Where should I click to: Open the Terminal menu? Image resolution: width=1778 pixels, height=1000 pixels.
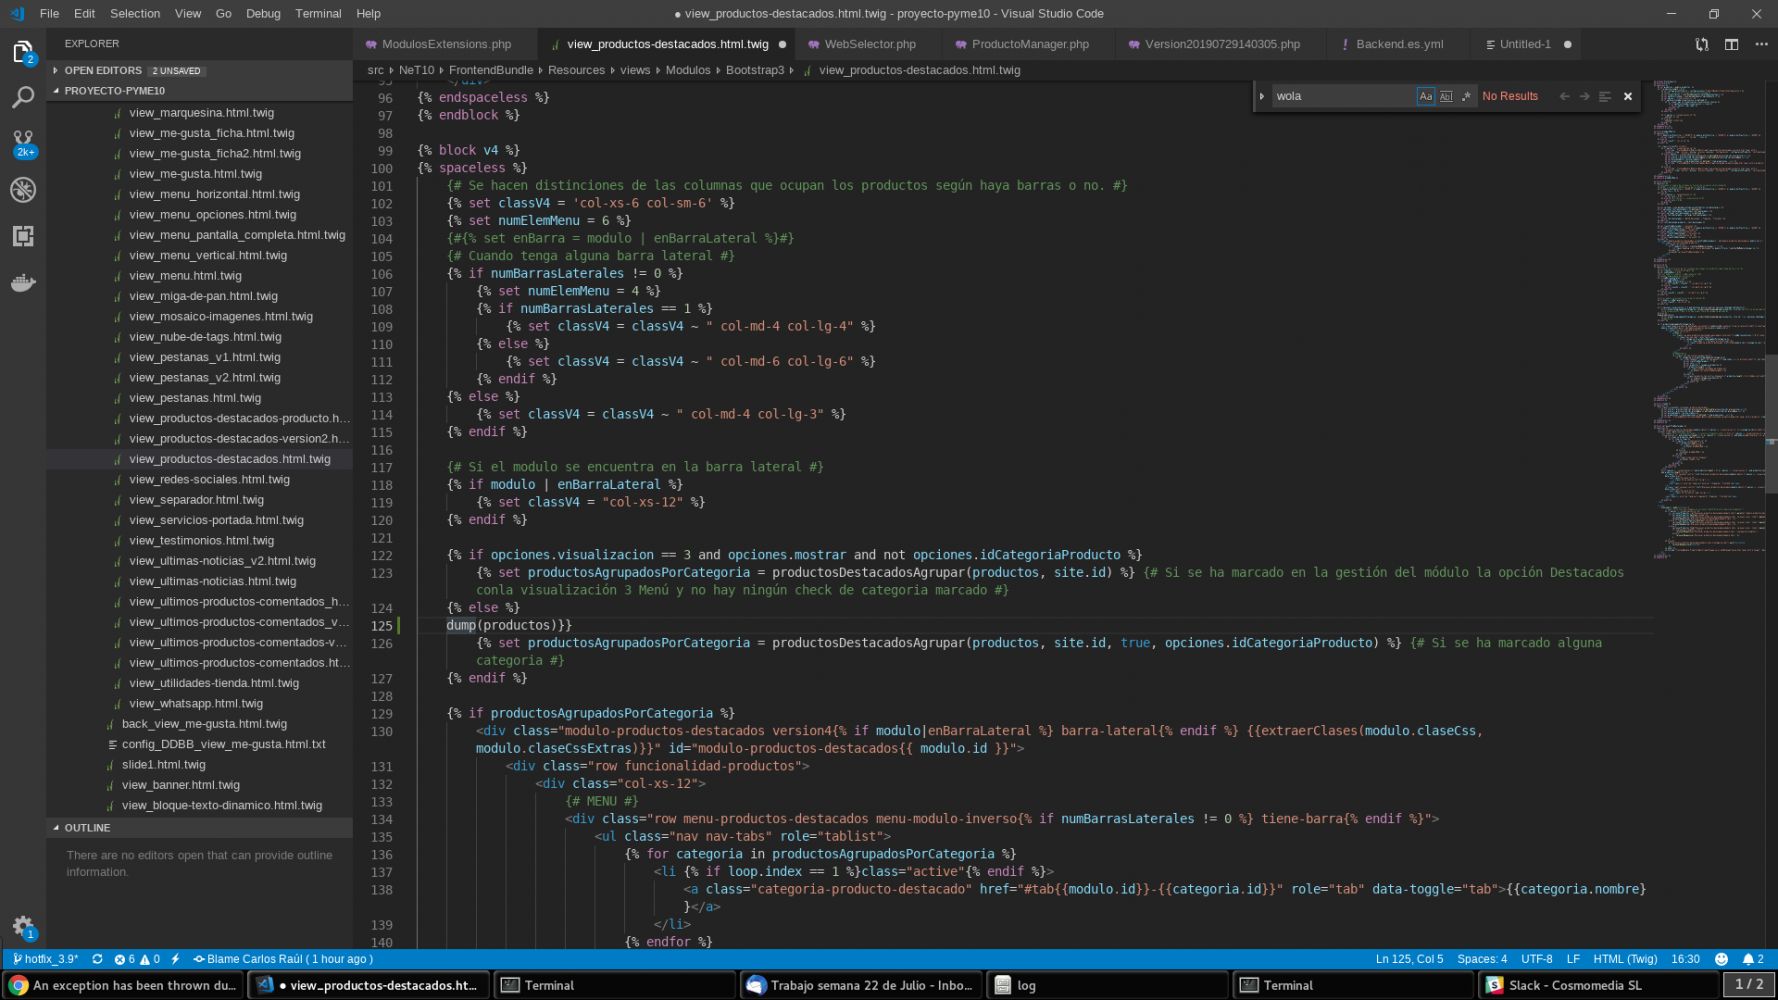coord(318,14)
